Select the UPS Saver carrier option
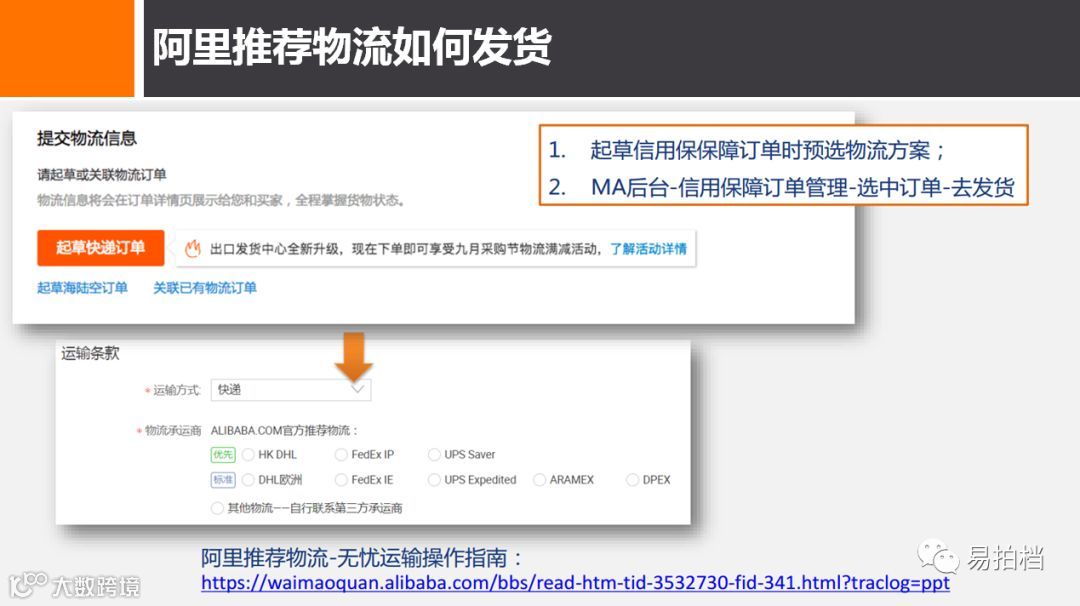Image resolution: width=1080 pixels, height=606 pixels. [x=434, y=454]
